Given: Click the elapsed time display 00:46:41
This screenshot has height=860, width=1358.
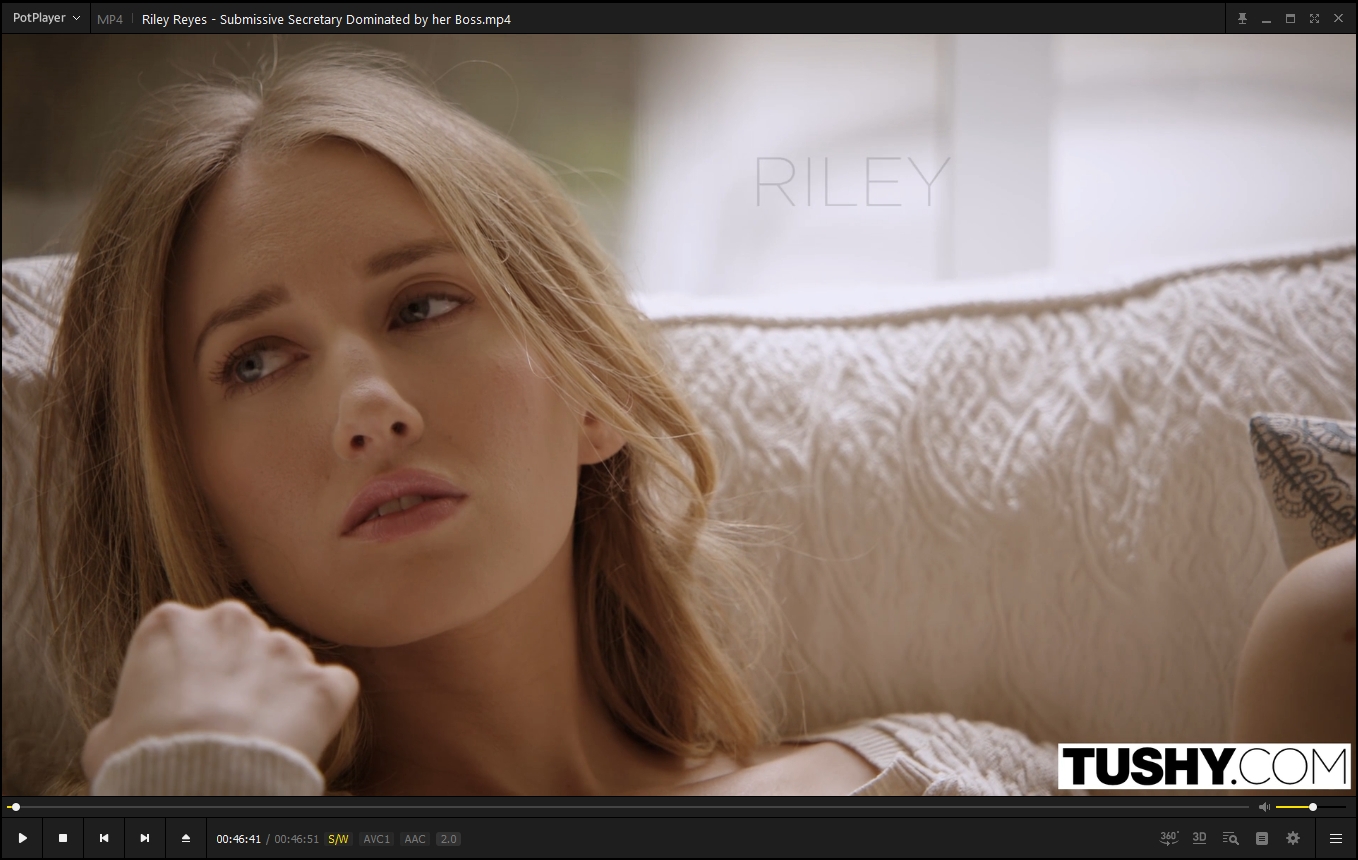Looking at the screenshot, I should click(x=238, y=839).
